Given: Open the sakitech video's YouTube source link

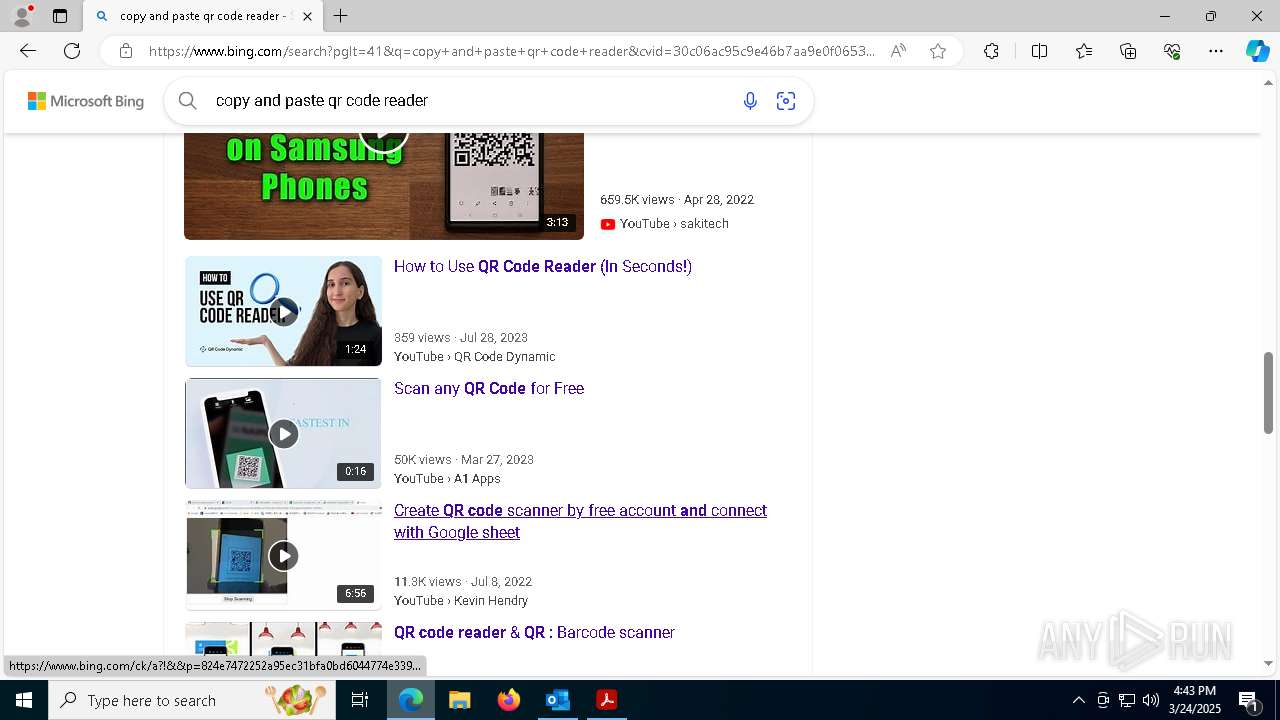Looking at the screenshot, I should [x=664, y=224].
